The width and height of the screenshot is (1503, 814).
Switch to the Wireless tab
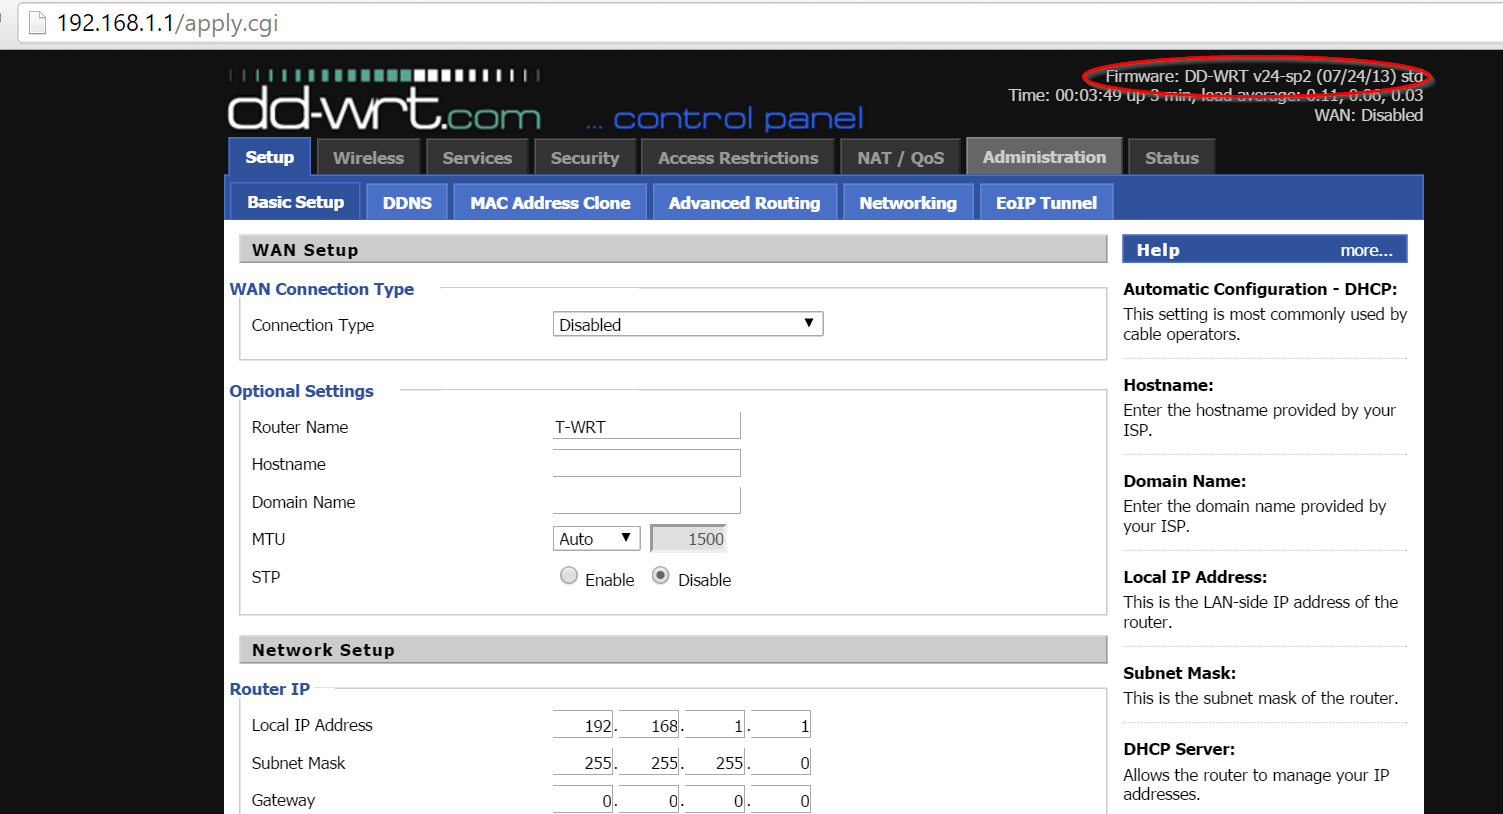pyautogui.click(x=368, y=157)
